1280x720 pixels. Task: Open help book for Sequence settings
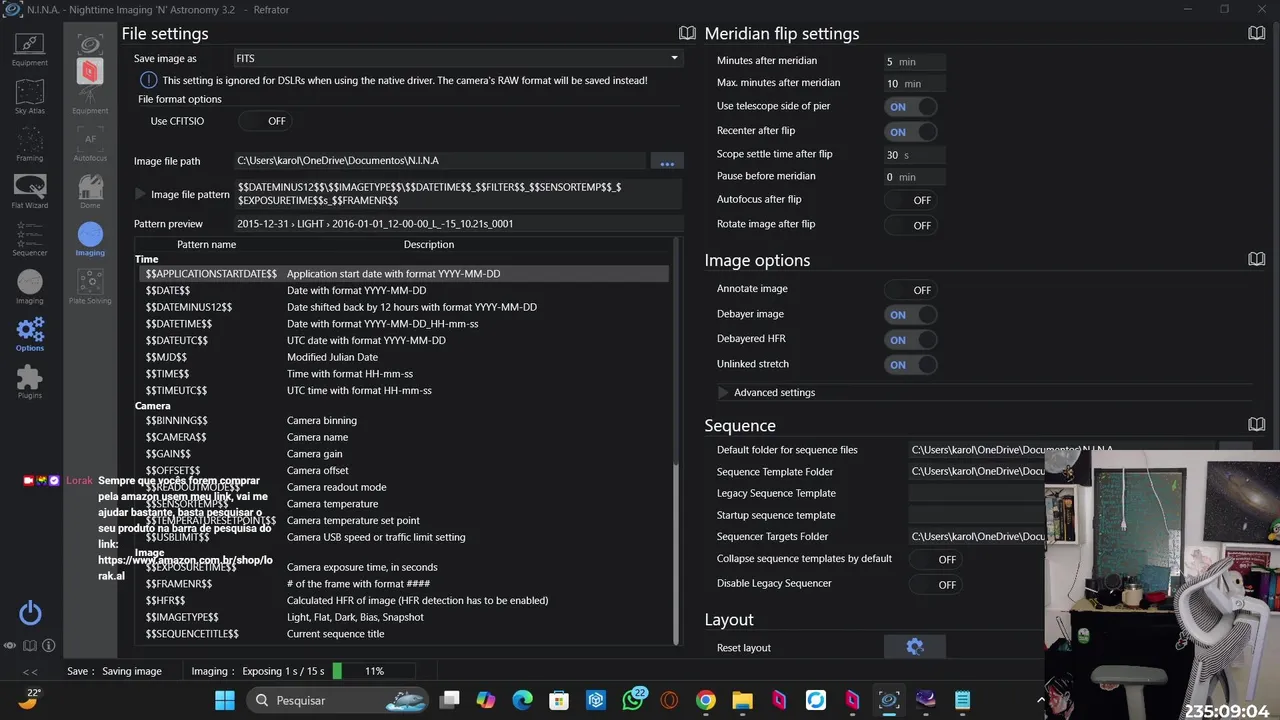pos(1257,425)
